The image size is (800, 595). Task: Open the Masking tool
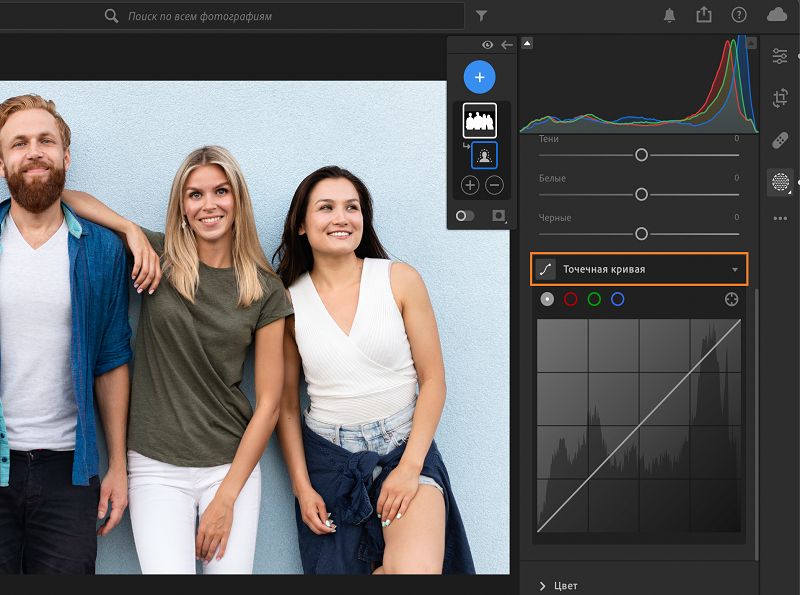click(x=780, y=182)
